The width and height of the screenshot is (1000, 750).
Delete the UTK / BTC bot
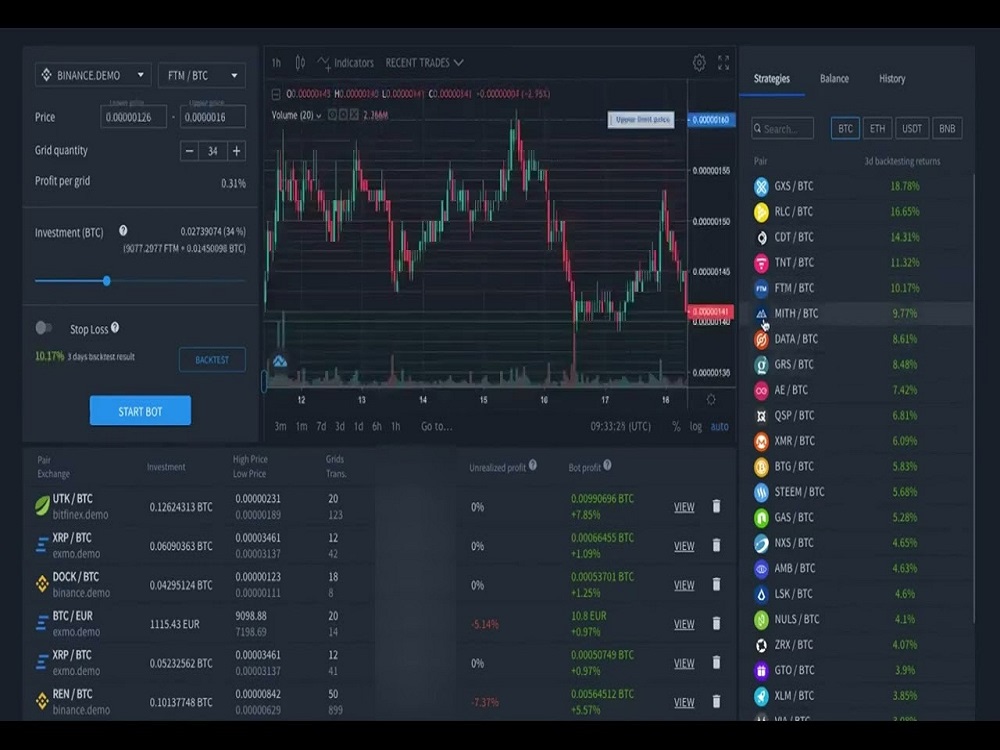point(716,506)
